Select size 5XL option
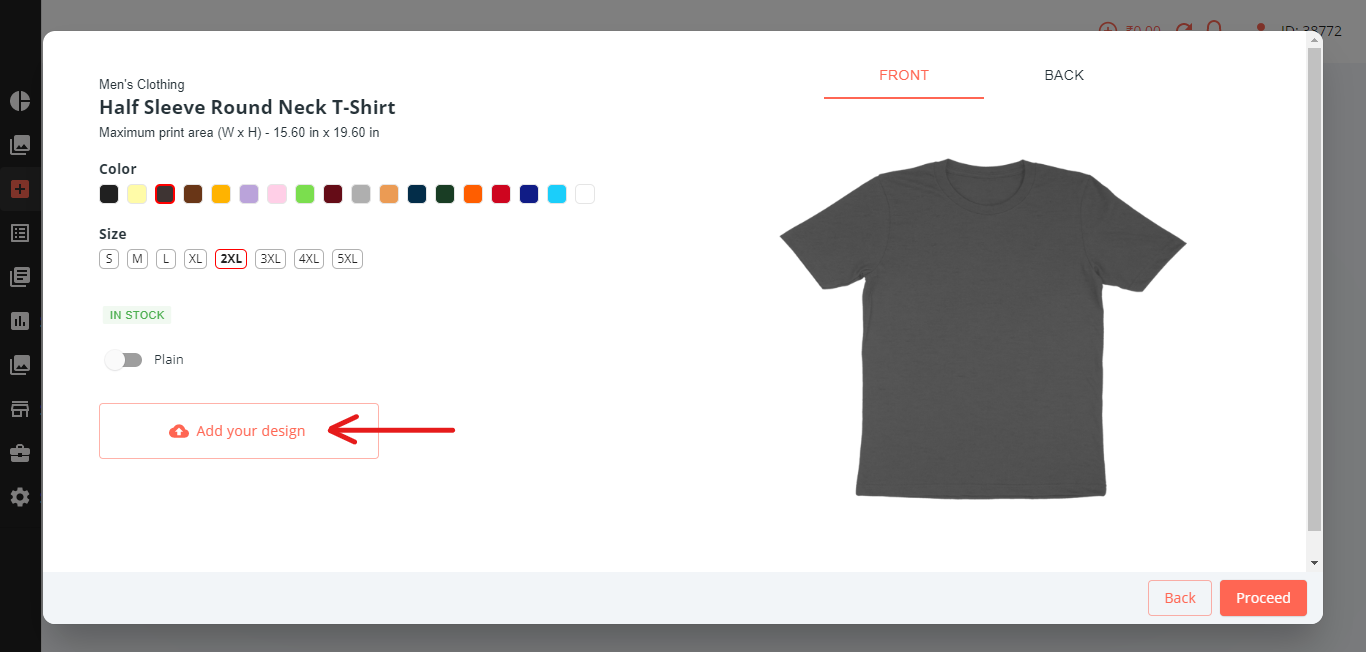This screenshot has width=1366, height=652. coord(347,259)
